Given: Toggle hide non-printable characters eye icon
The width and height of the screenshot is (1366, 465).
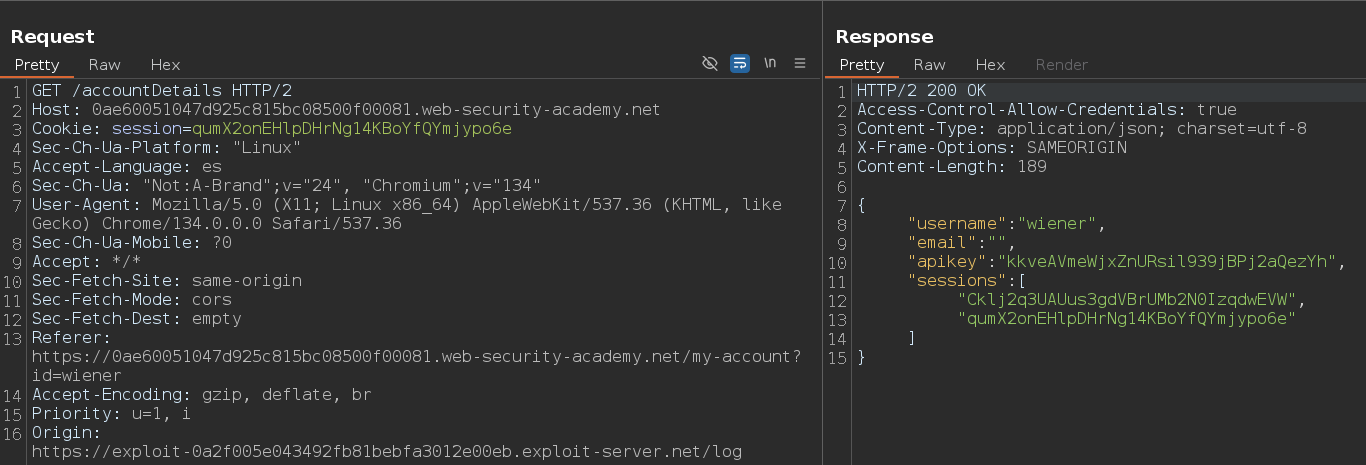Looking at the screenshot, I should click(710, 63).
